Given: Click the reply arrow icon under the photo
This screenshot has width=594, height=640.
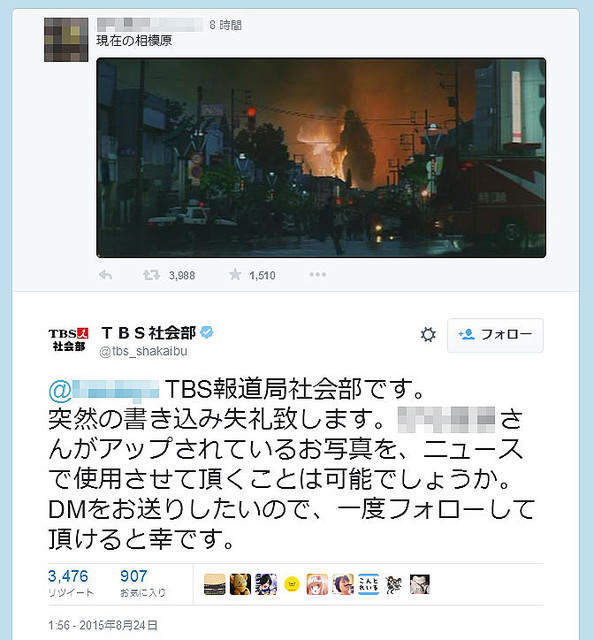Looking at the screenshot, I should [106, 275].
